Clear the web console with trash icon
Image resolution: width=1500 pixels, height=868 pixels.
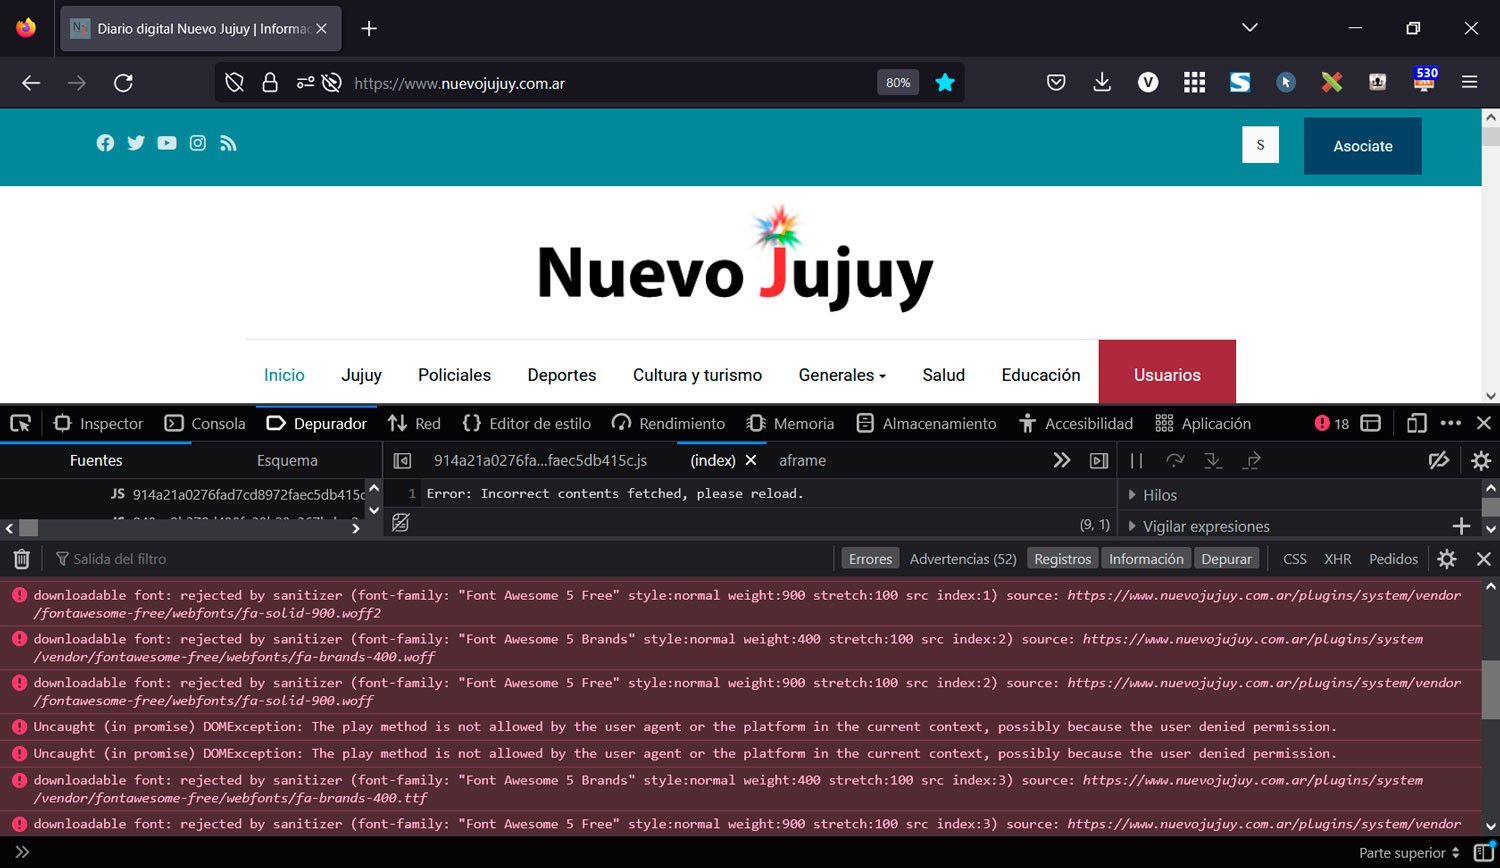point(22,559)
